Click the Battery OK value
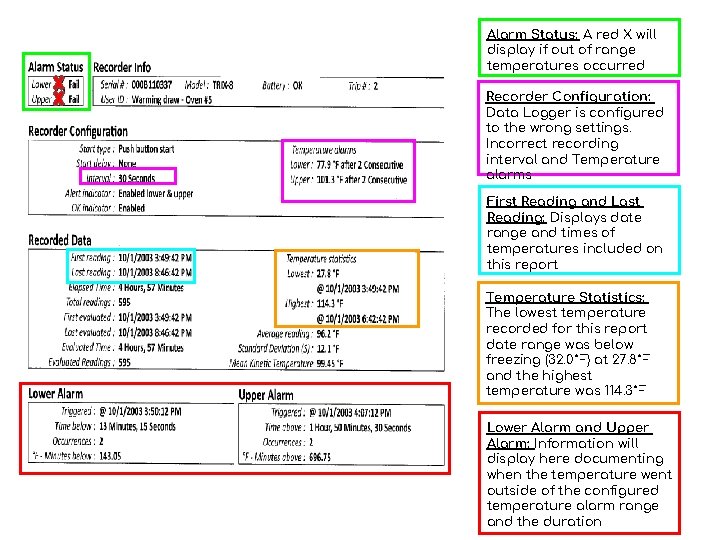Image resolution: width=720 pixels, height=540 pixels. (x=298, y=86)
